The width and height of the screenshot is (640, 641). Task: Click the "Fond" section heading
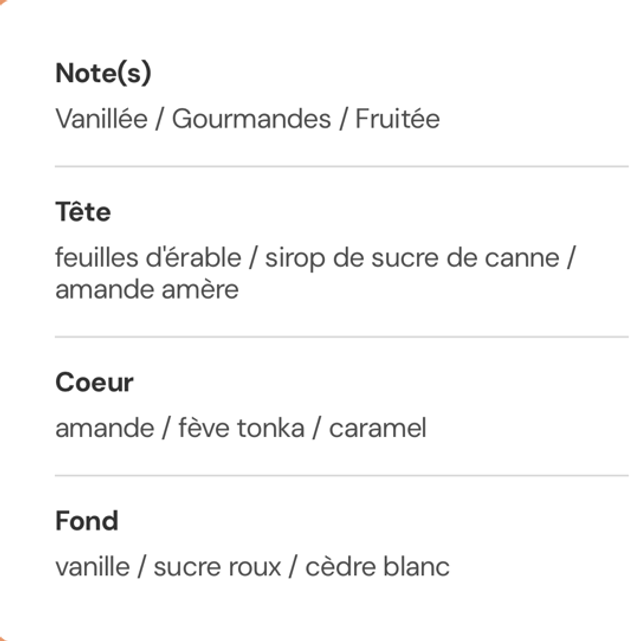point(87,521)
